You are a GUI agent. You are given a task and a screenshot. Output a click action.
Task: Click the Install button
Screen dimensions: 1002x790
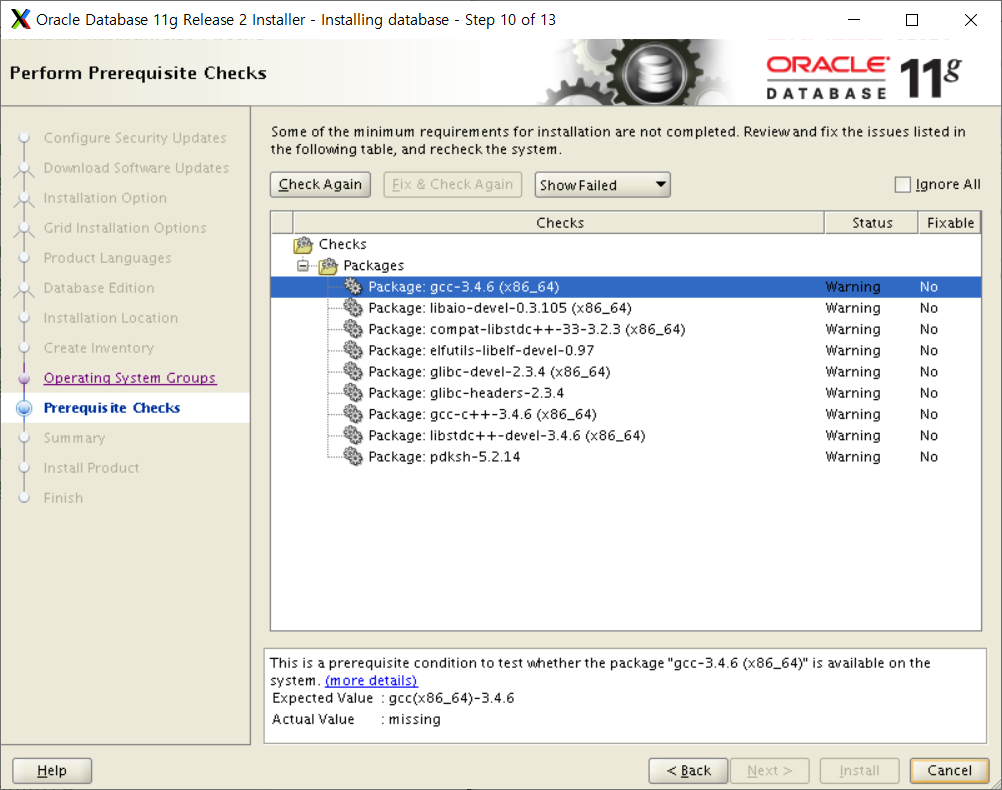[859, 770]
